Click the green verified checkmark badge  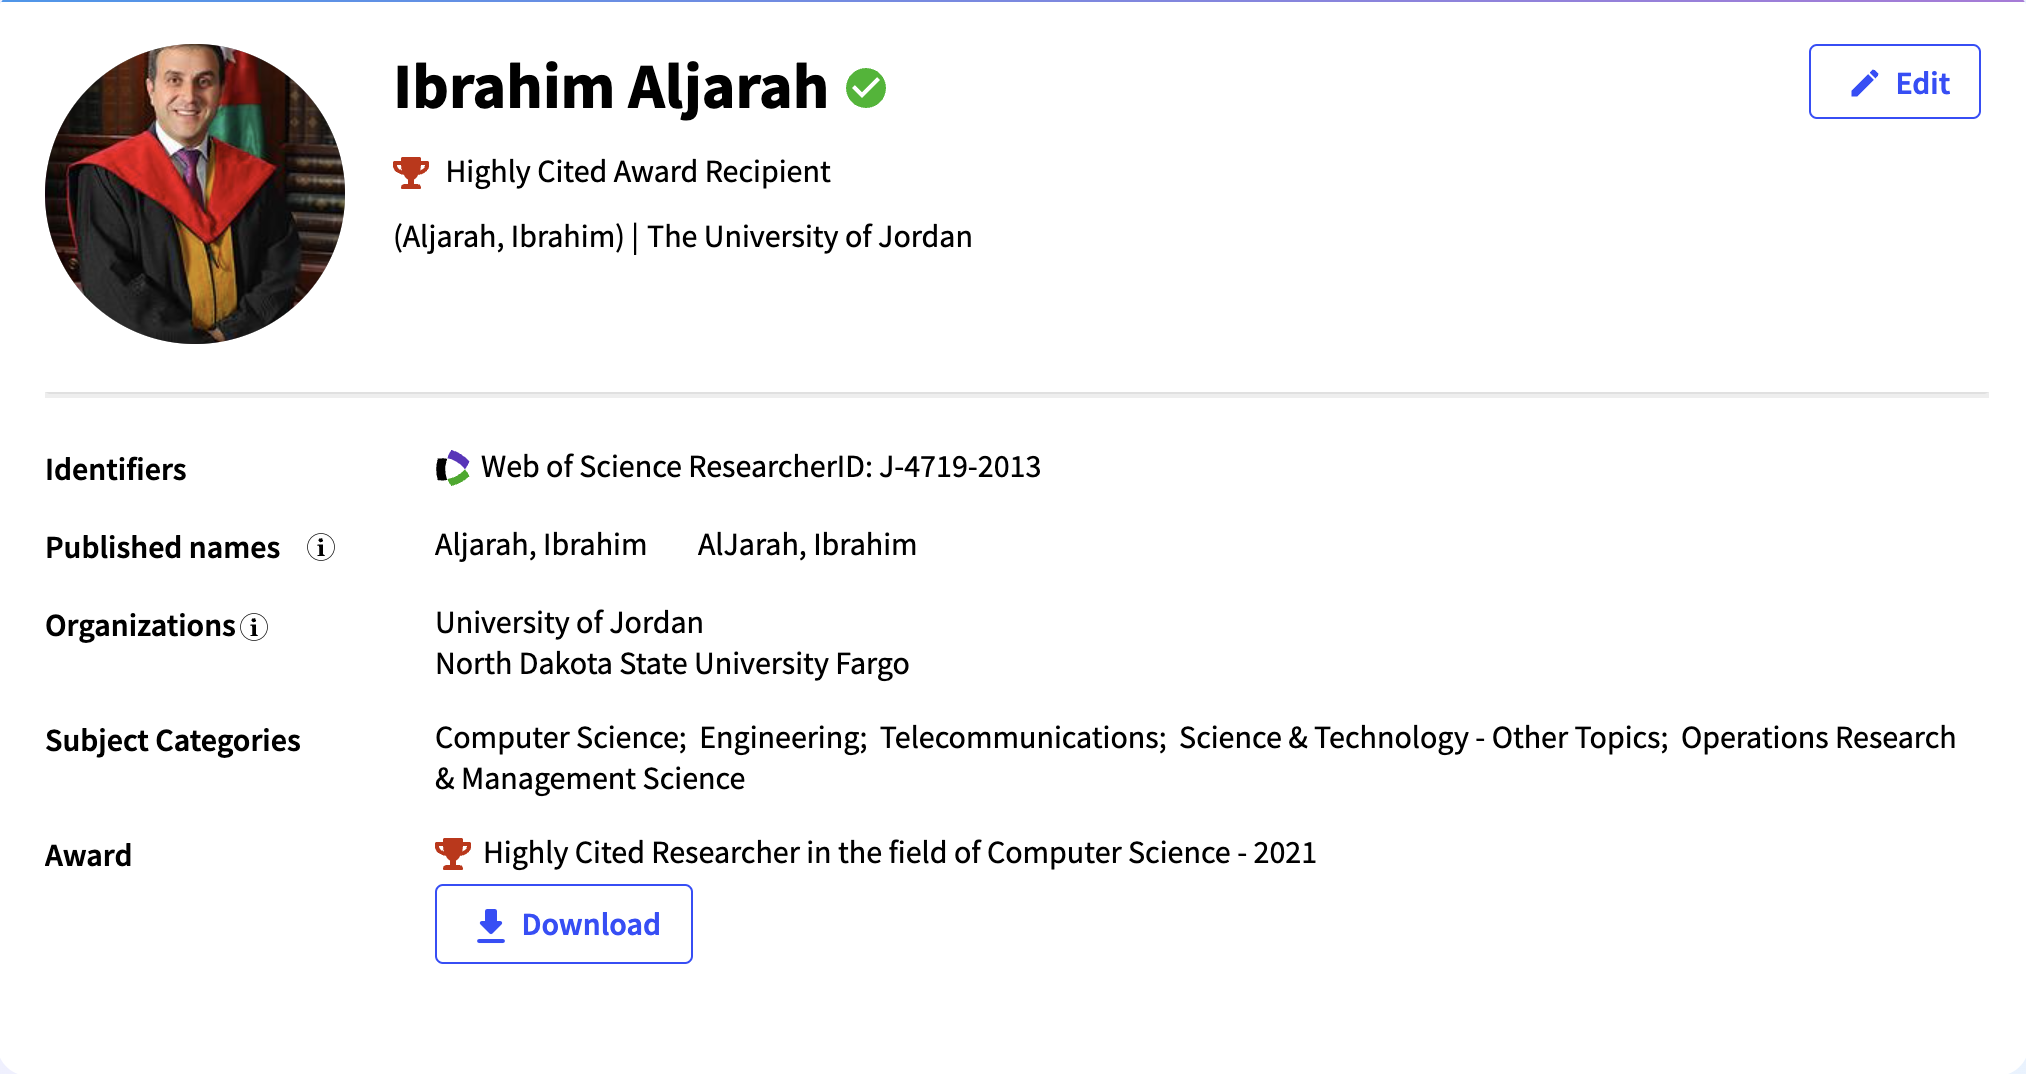click(x=866, y=88)
